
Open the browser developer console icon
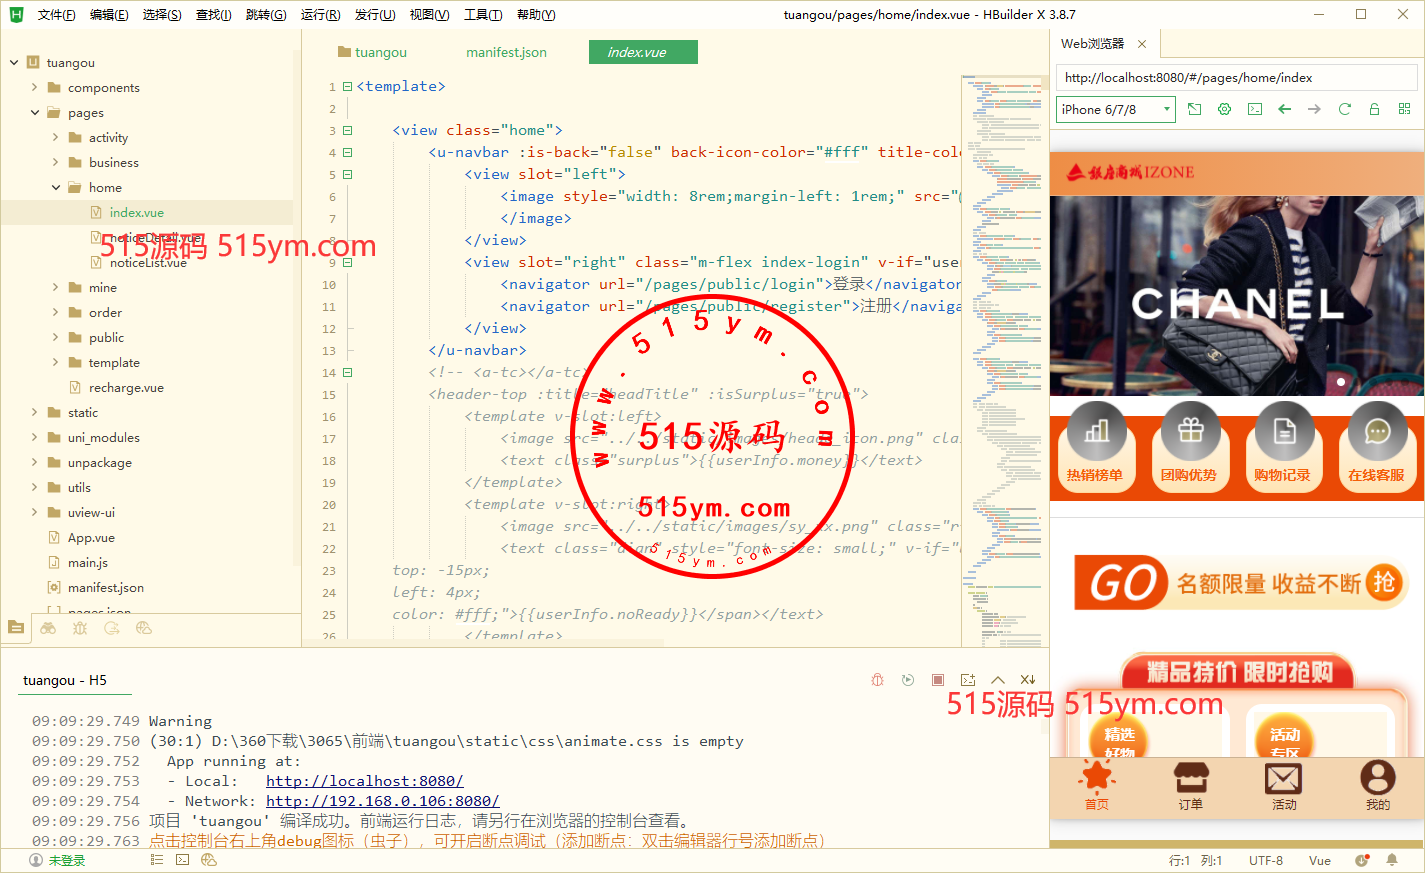pyautogui.click(x=1254, y=109)
